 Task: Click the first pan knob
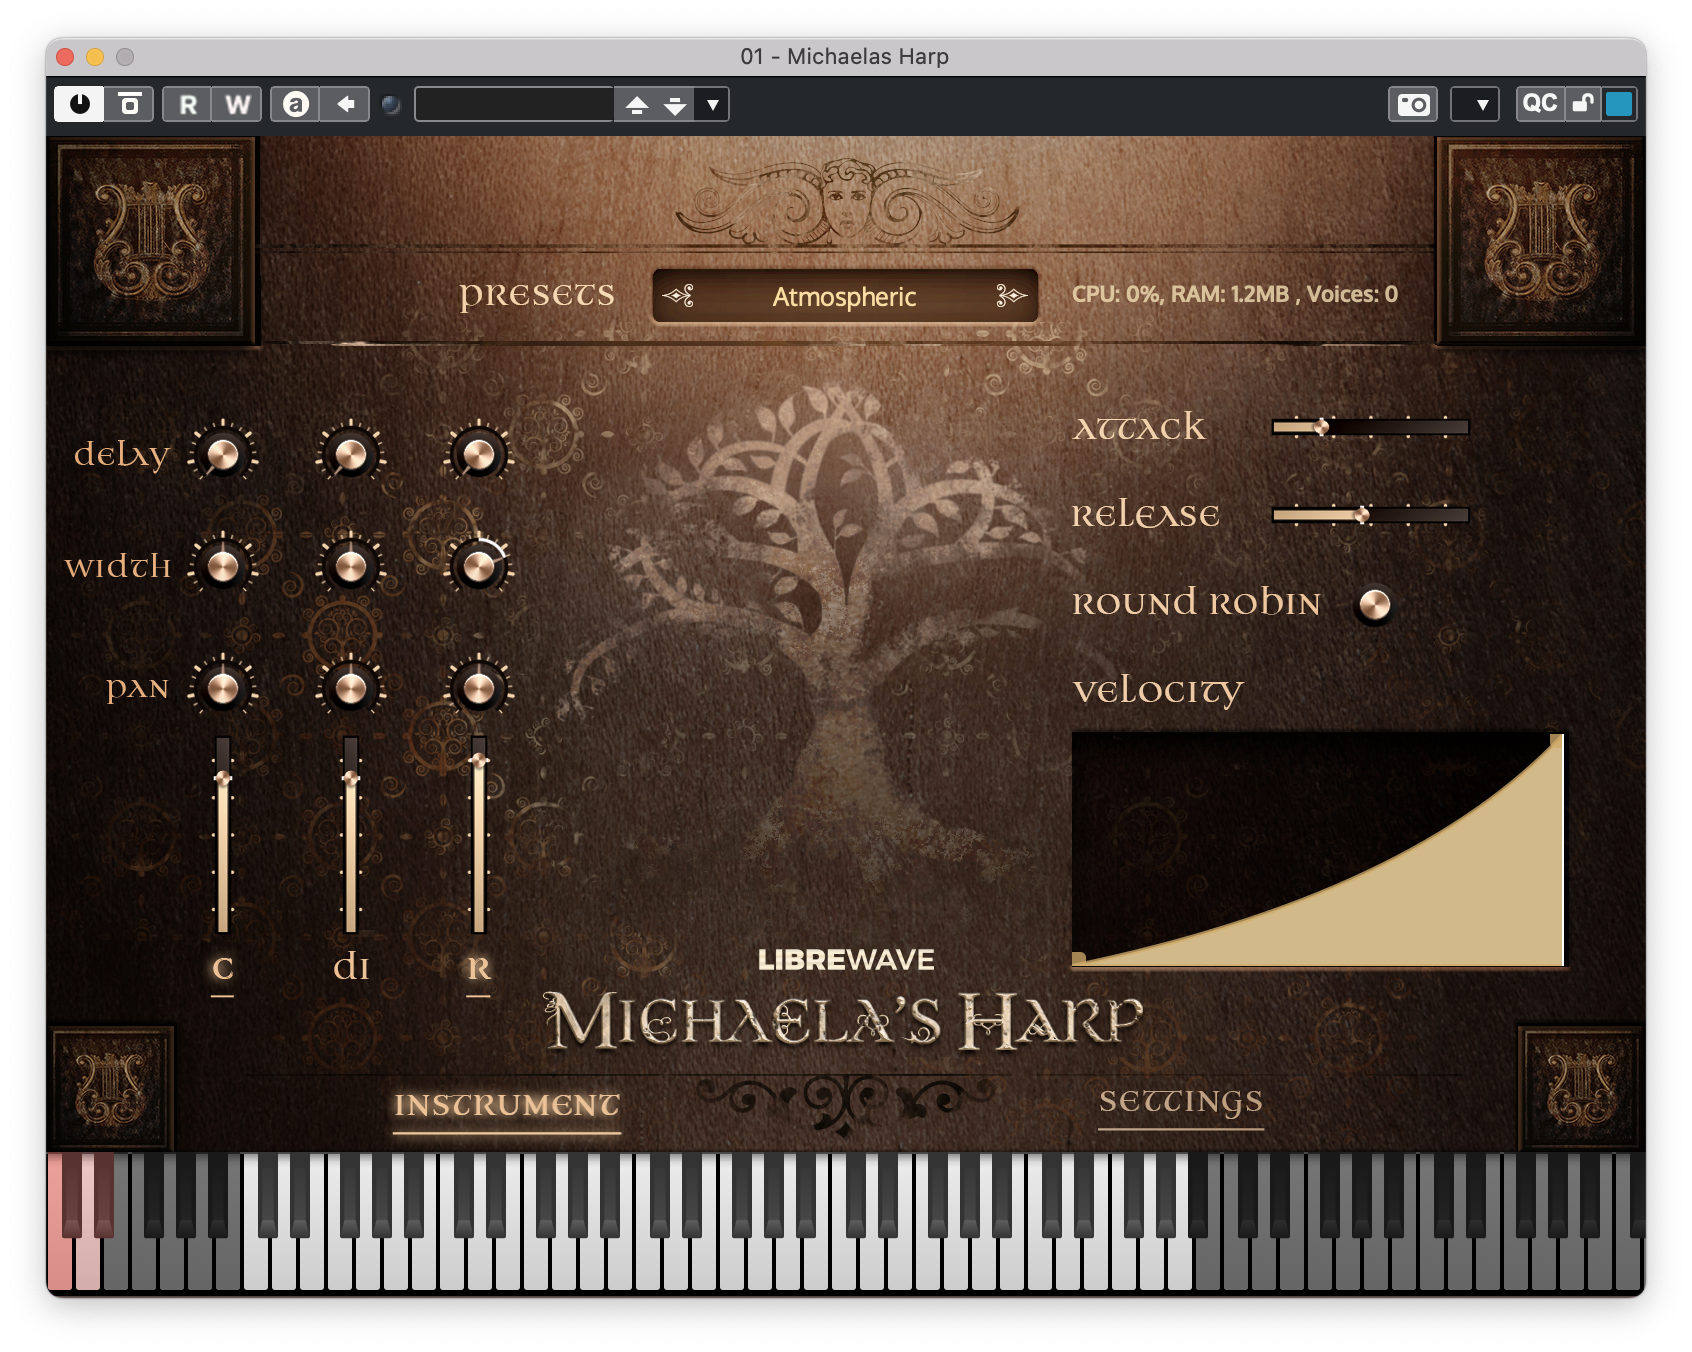(223, 688)
